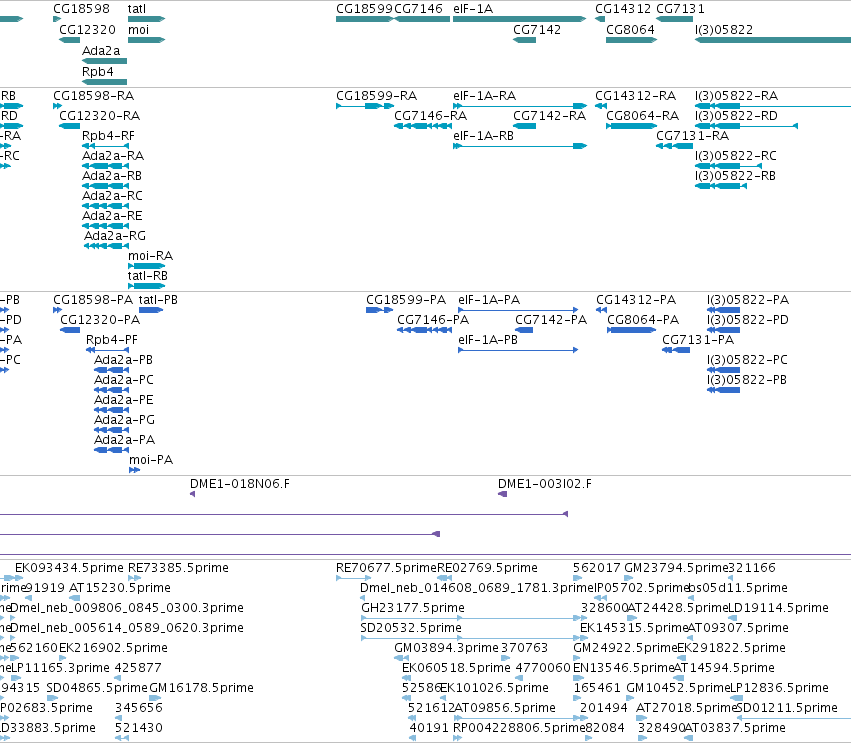Click the CG18598 gene label
The height and width of the screenshot is (743, 851).
[81, 9]
